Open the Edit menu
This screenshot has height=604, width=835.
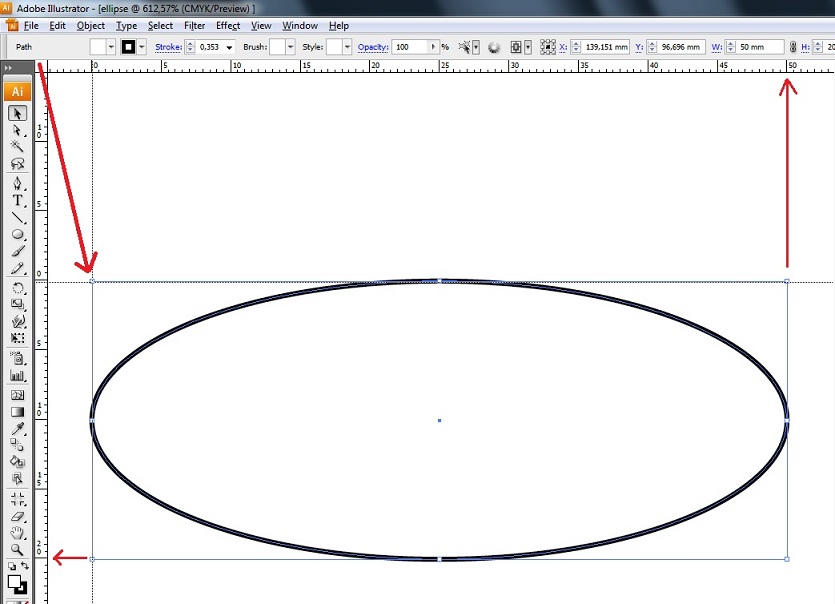pyautogui.click(x=57, y=26)
